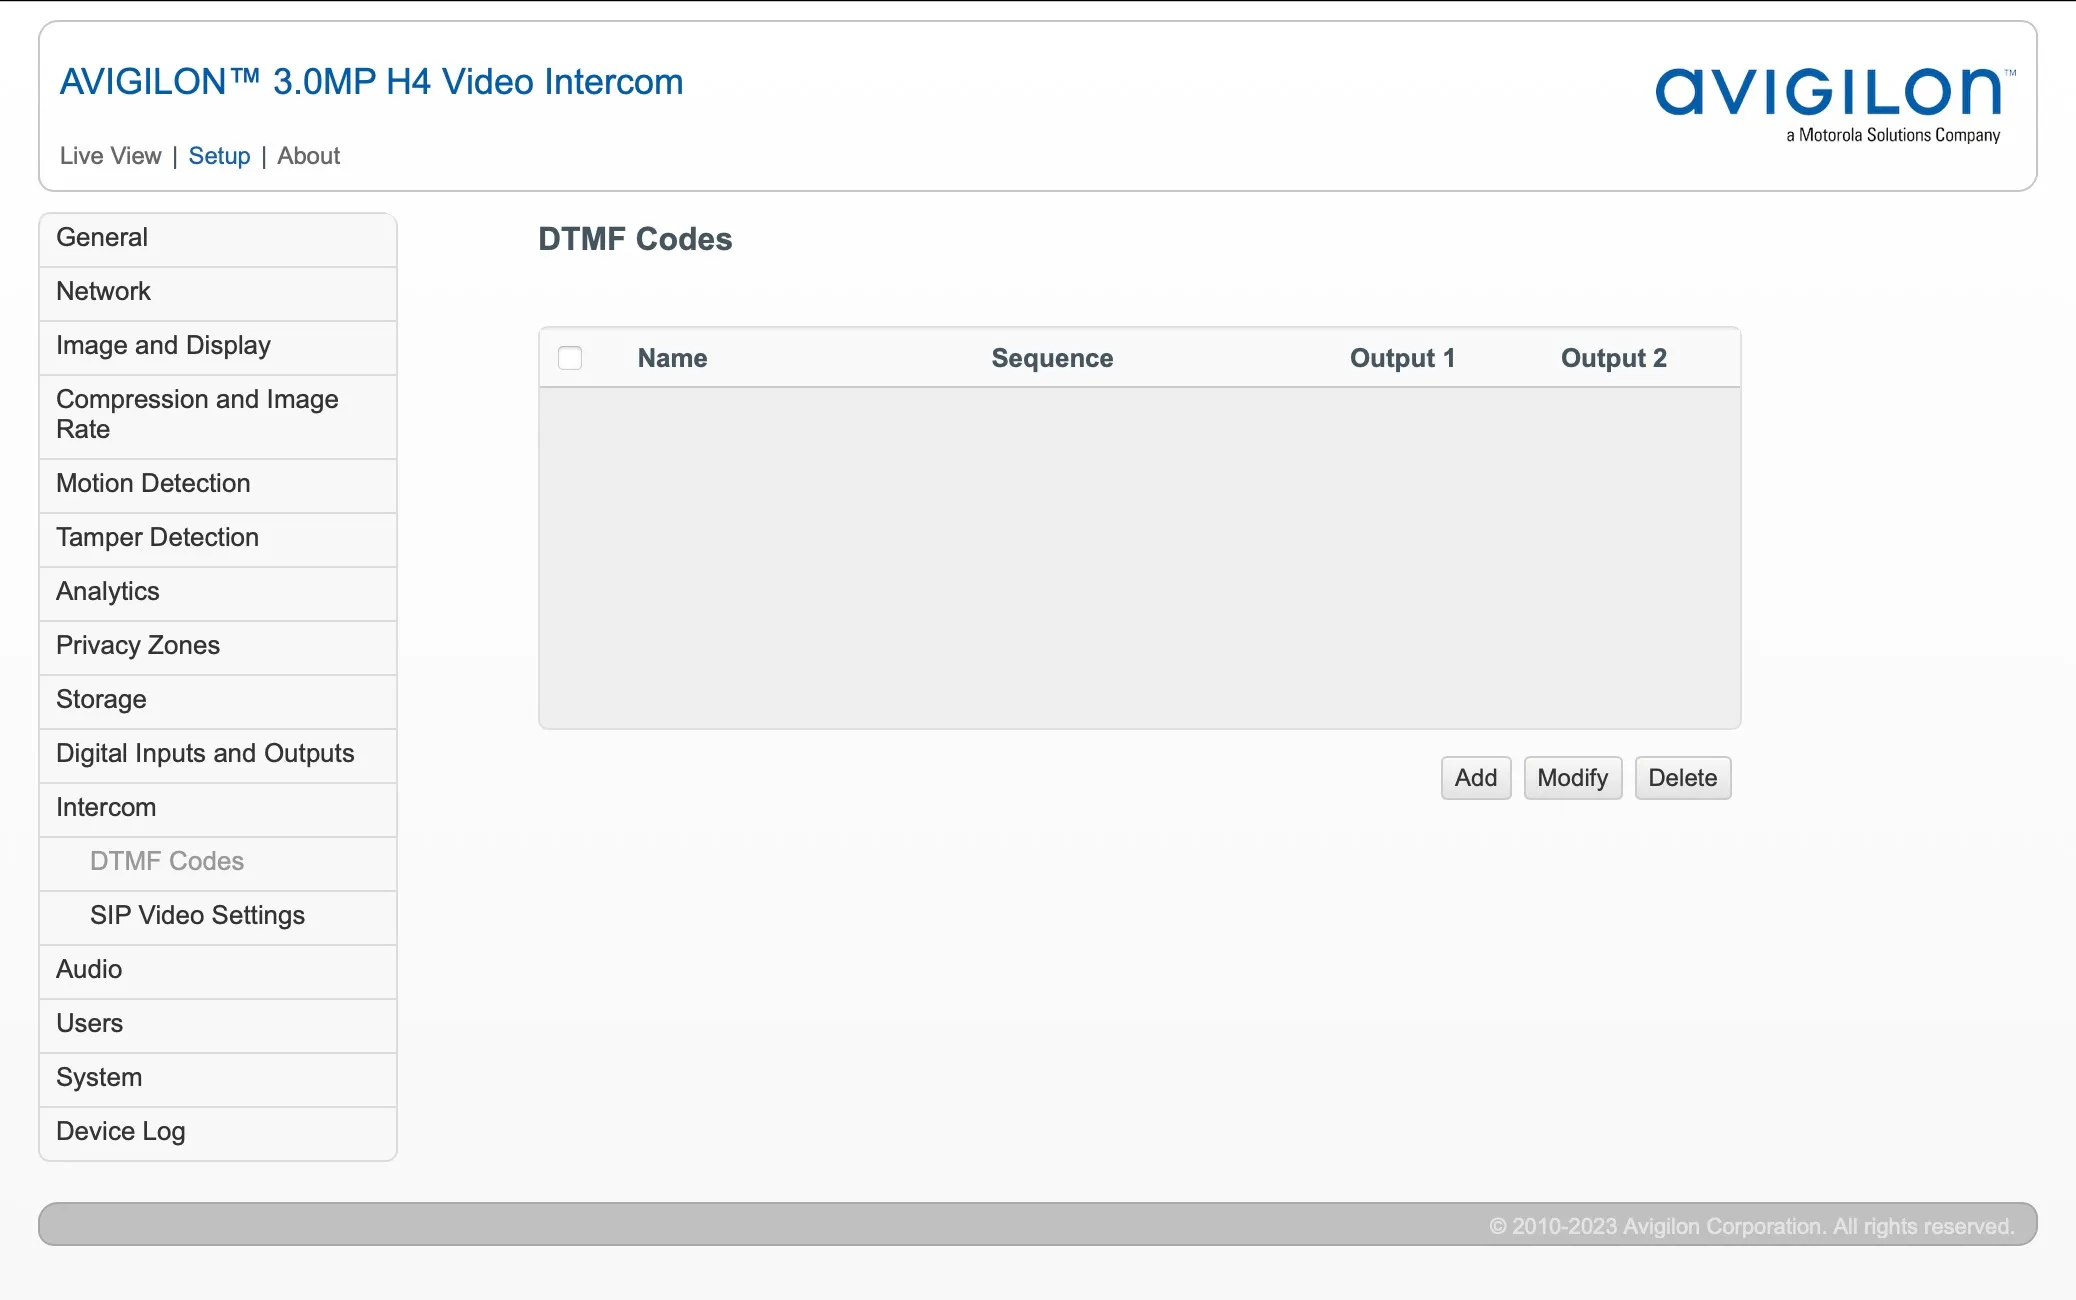The image size is (2076, 1300).
Task: Click the Name column header
Action: click(672, 358)
